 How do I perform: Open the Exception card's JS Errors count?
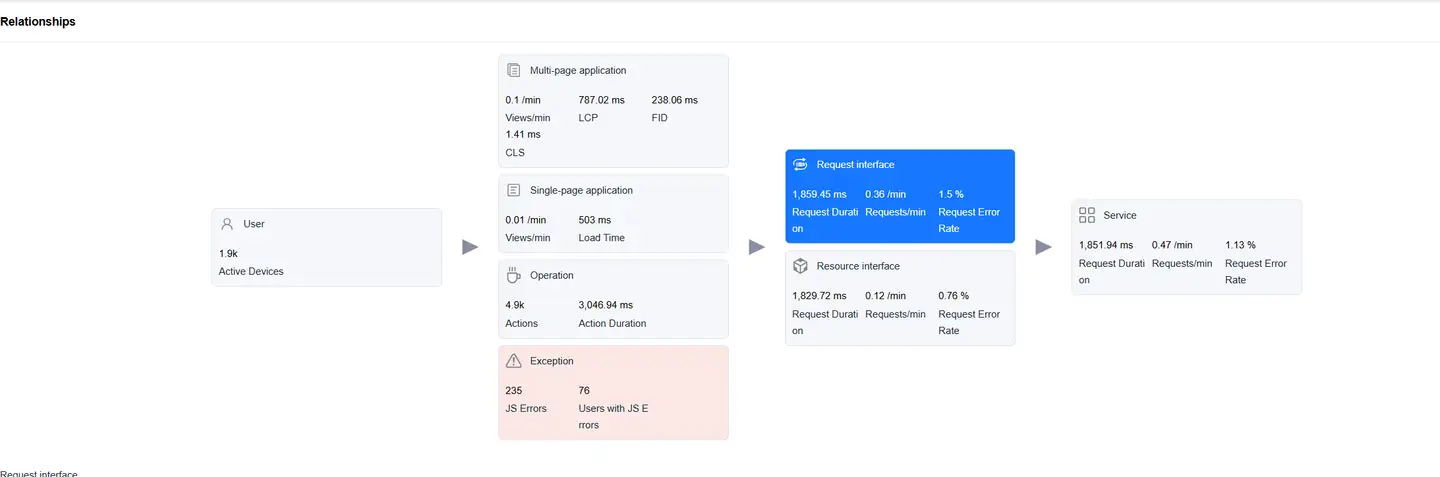click(x=514, y=390)
